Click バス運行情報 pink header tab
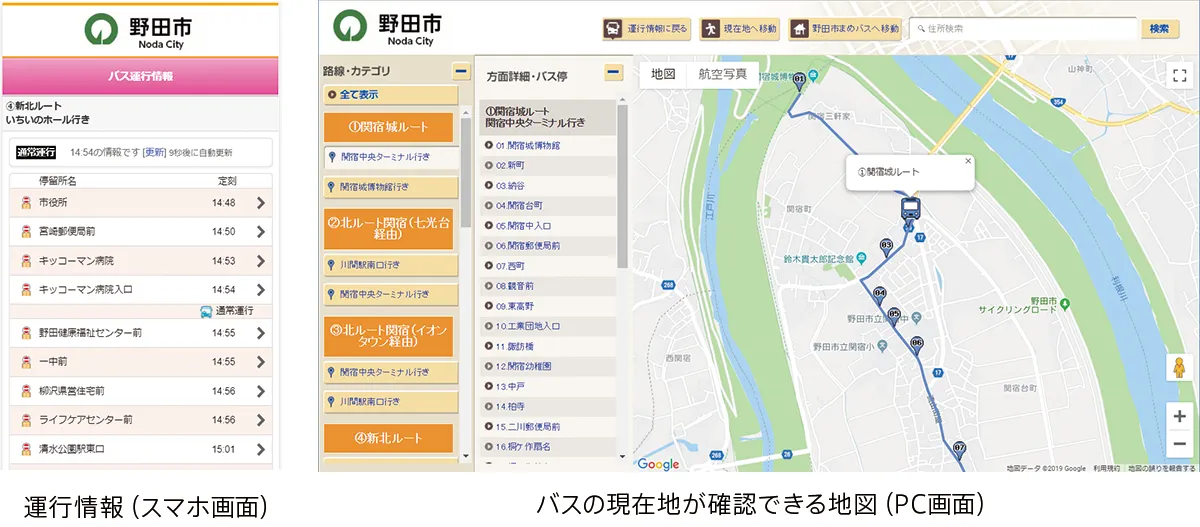This screenshot has width=1200, height=527. pyautogui.click(x=140, y=76)
